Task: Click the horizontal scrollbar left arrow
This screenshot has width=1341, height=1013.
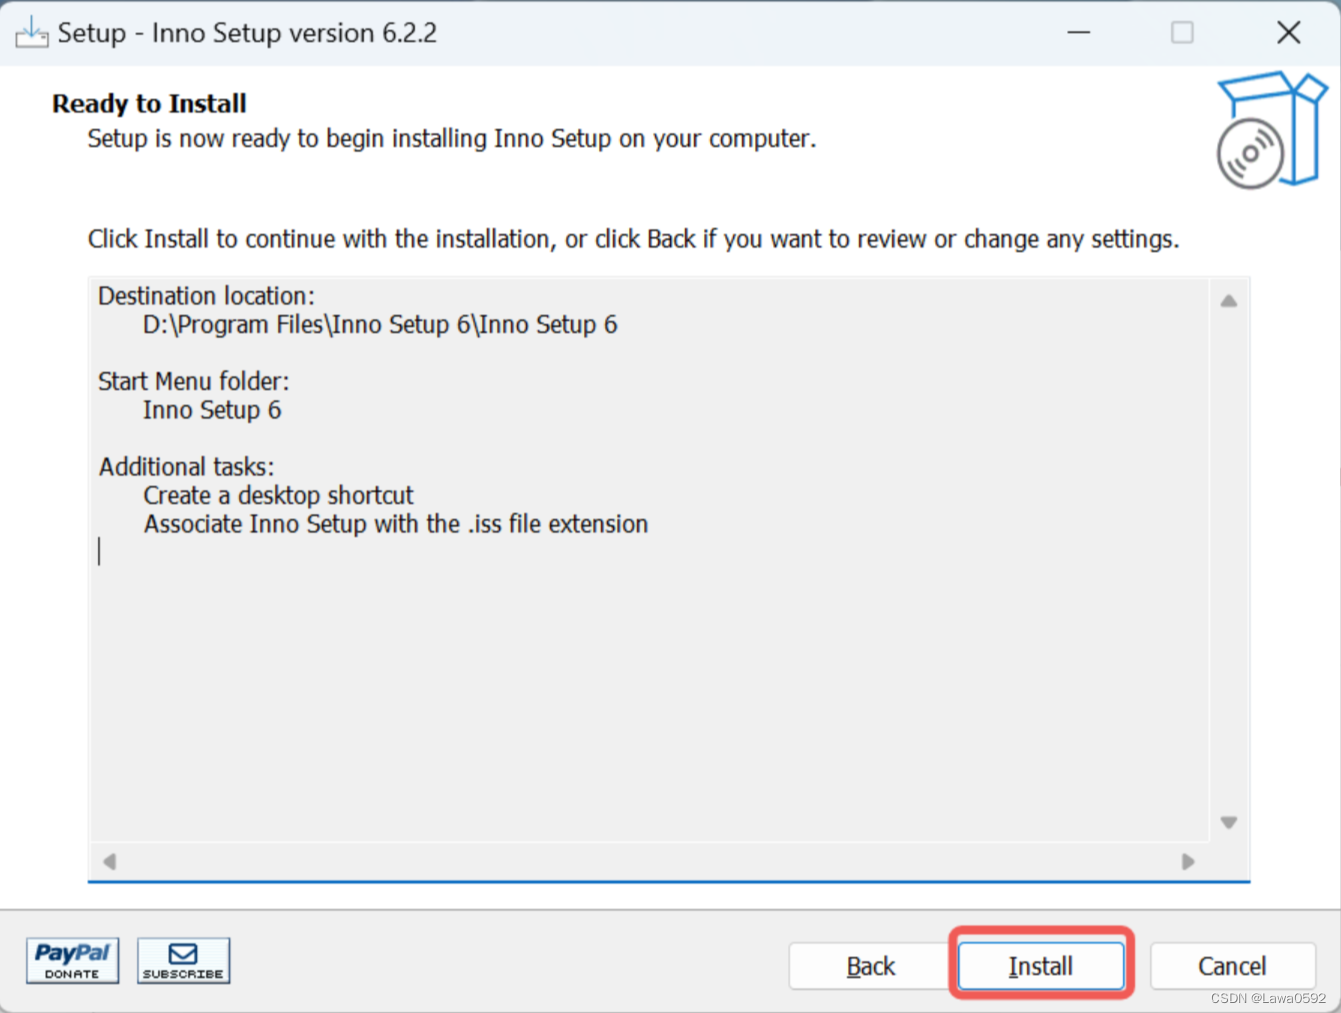Action: [108, 861]
